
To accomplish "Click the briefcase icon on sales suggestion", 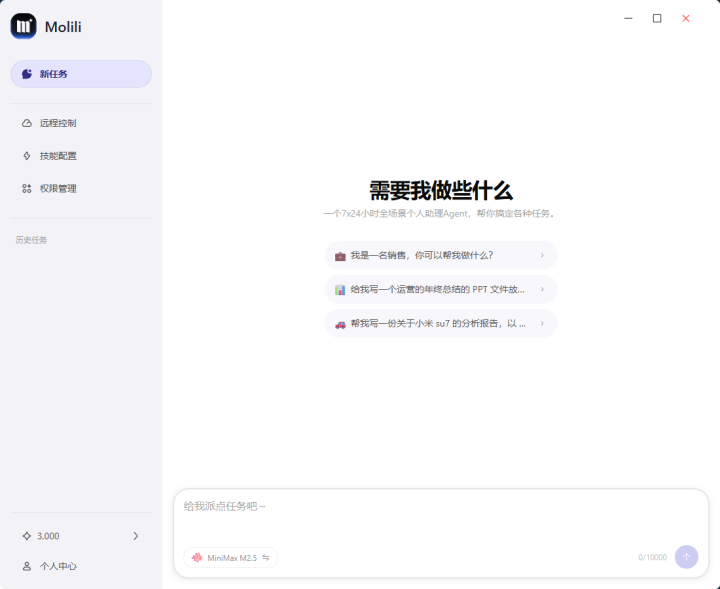I will 340,255.
